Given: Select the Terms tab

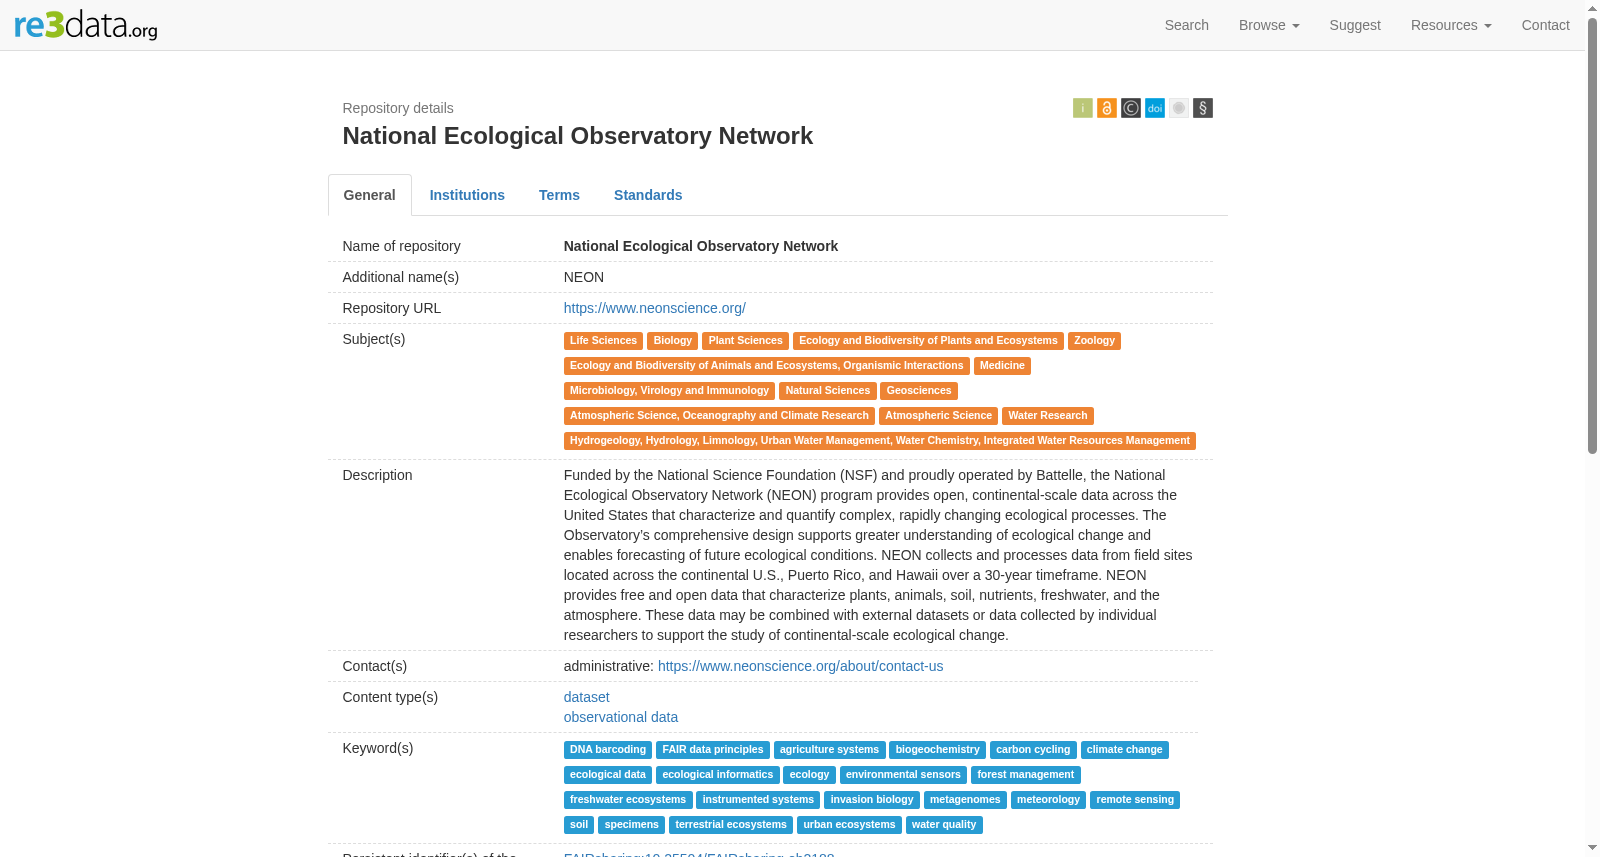Looking at the screenshot, I should [x=559, y=195].
